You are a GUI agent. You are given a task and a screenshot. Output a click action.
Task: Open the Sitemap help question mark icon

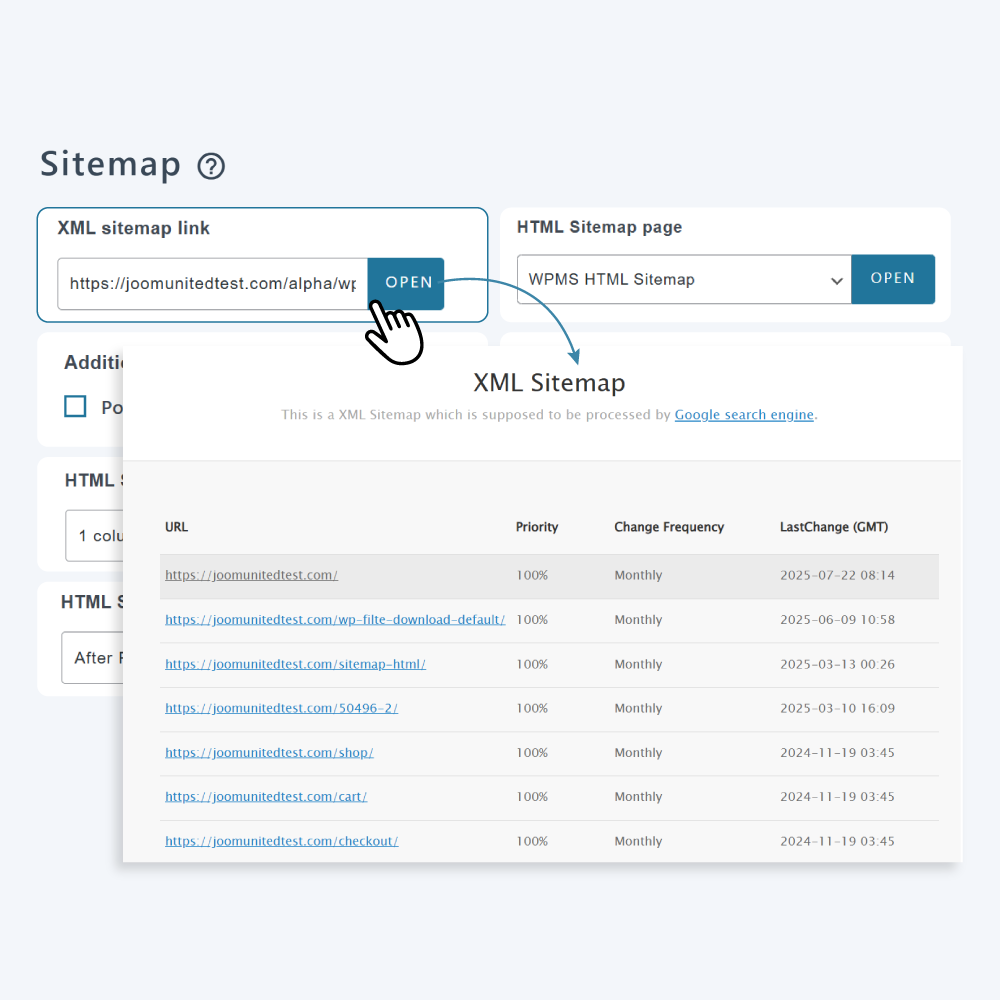pyautogui.click(x=211, y=166)
